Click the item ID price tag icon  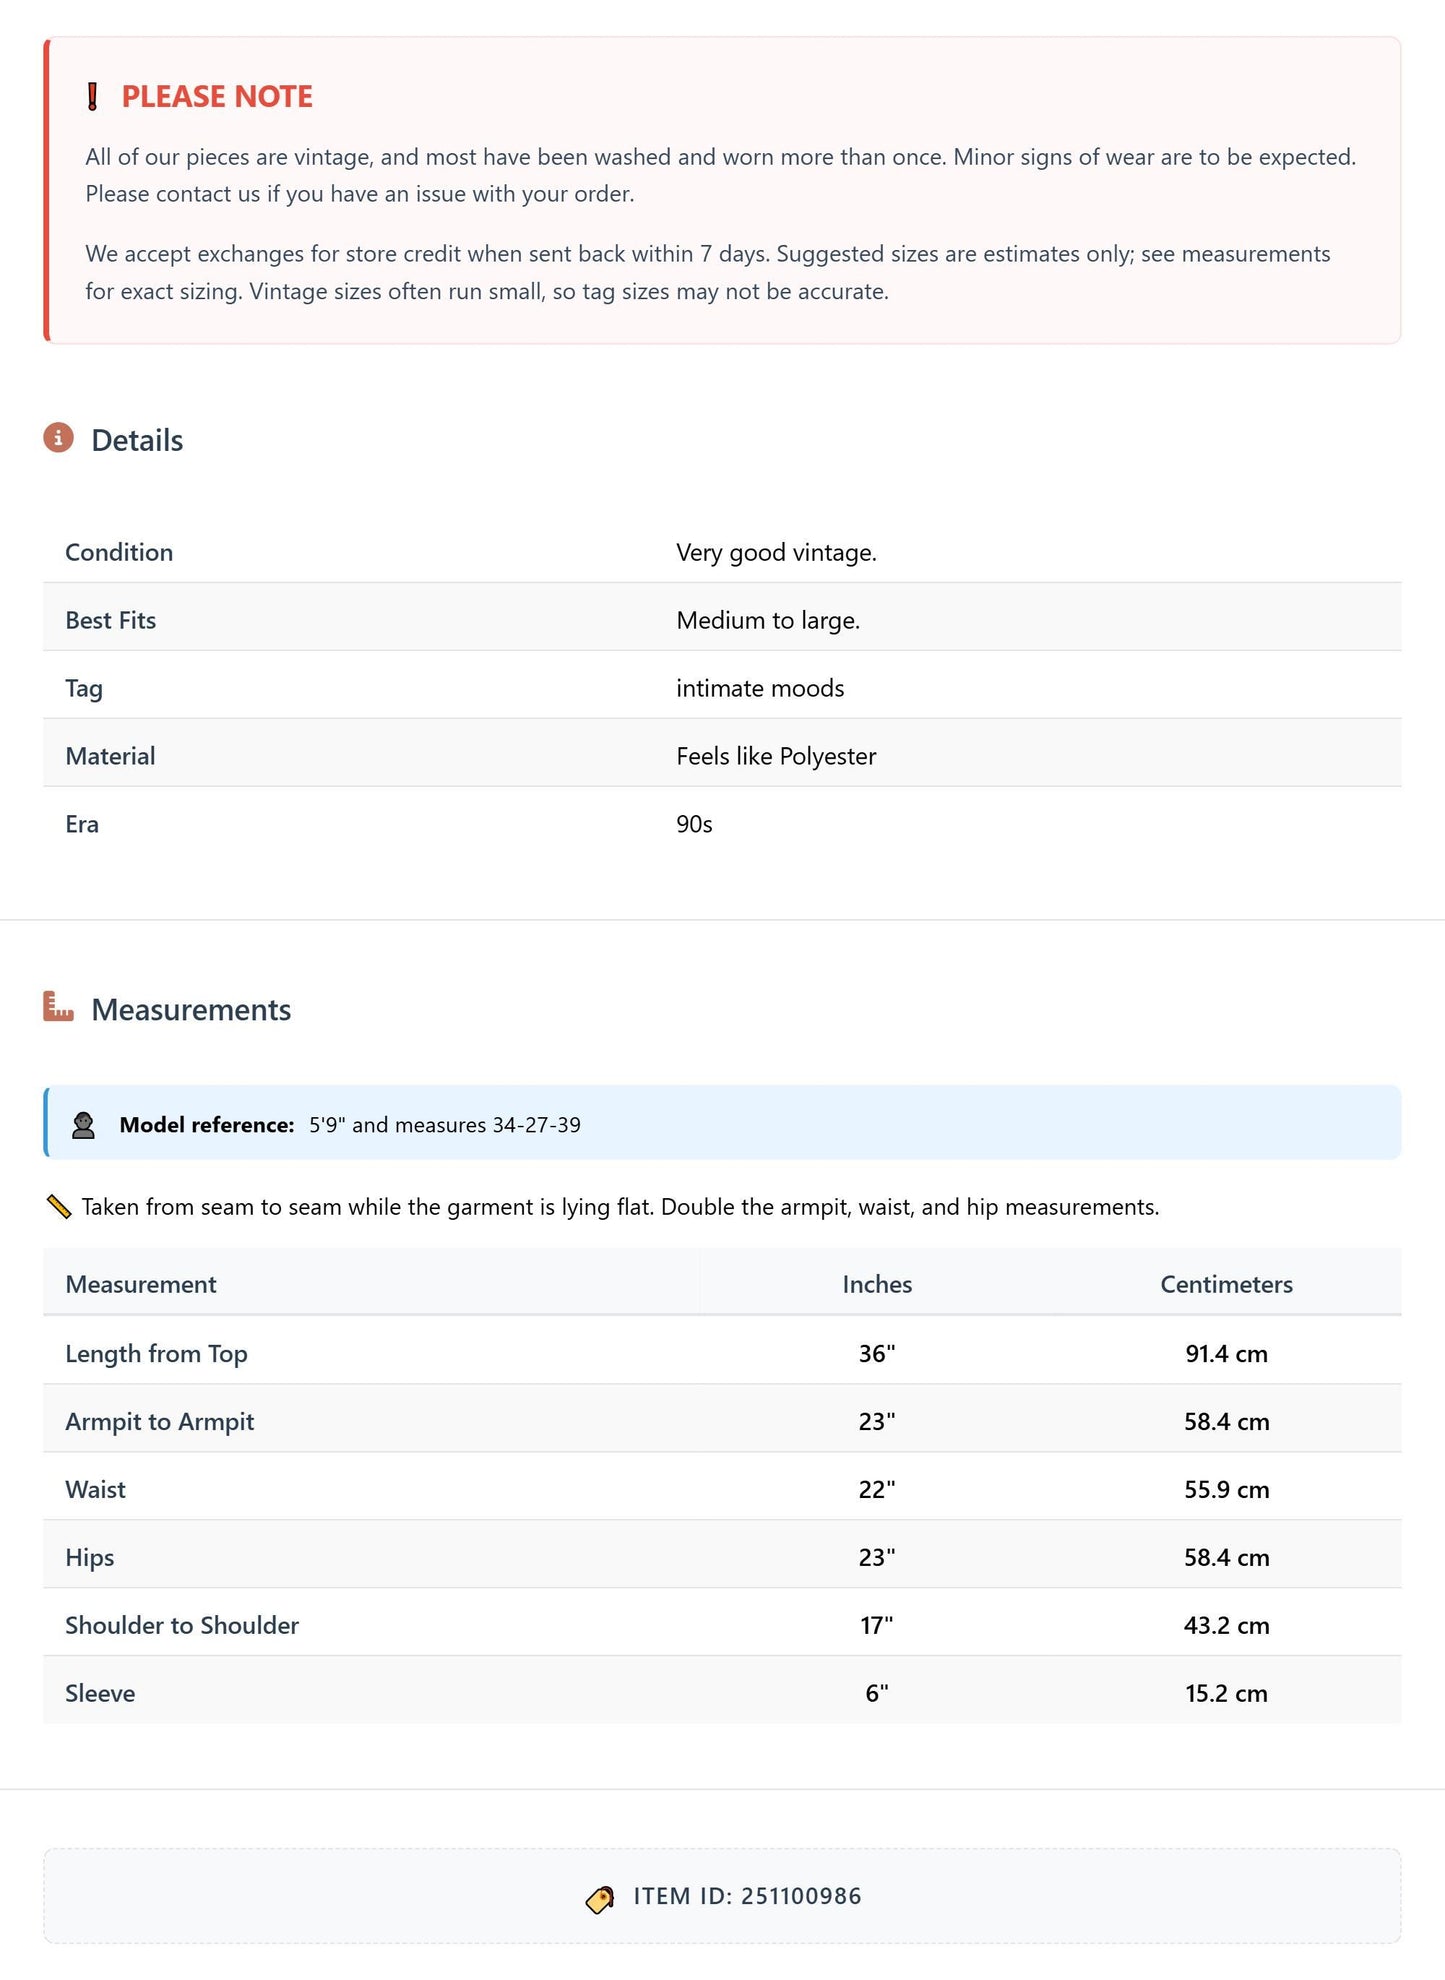(x=600, y=1899)
